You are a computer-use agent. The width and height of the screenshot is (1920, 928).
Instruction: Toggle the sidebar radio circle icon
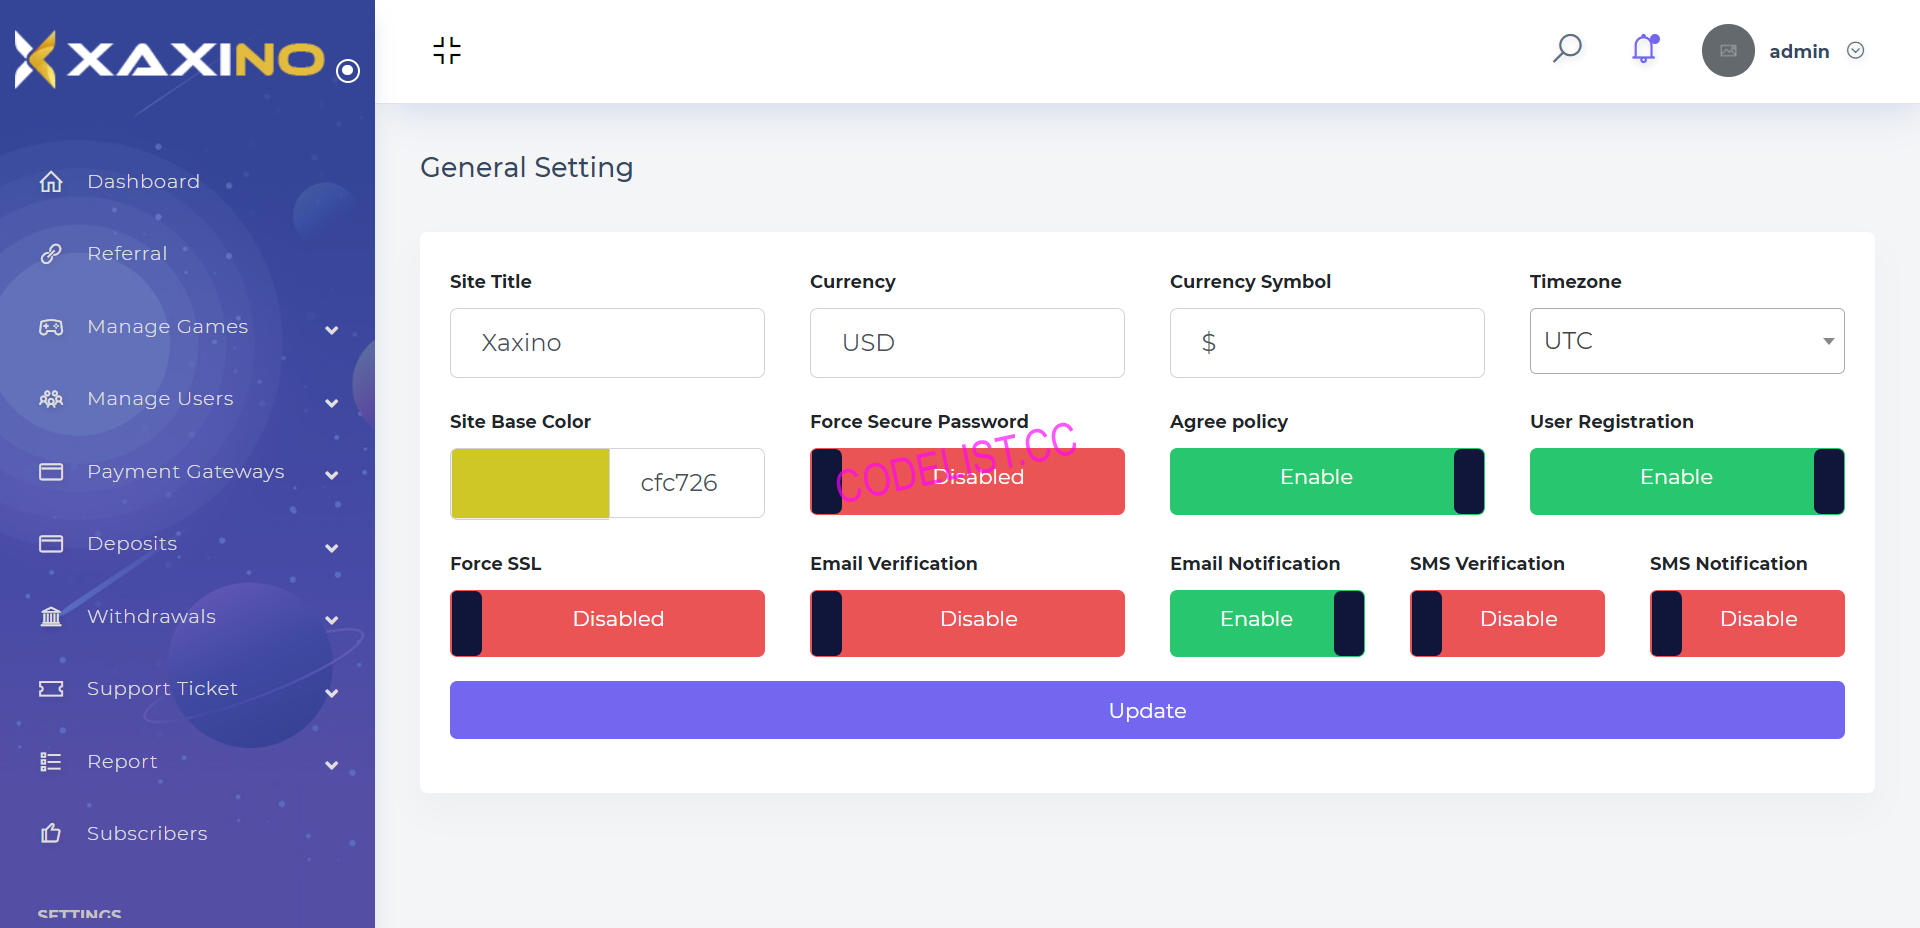tap(348, 71)
